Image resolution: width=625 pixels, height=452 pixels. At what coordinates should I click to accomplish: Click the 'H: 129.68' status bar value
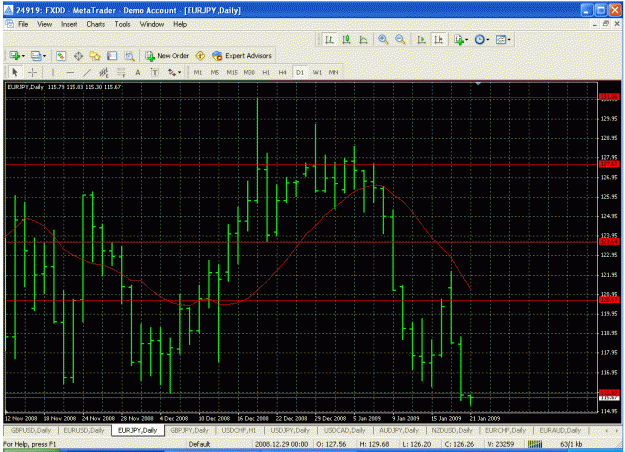(374, 444)
